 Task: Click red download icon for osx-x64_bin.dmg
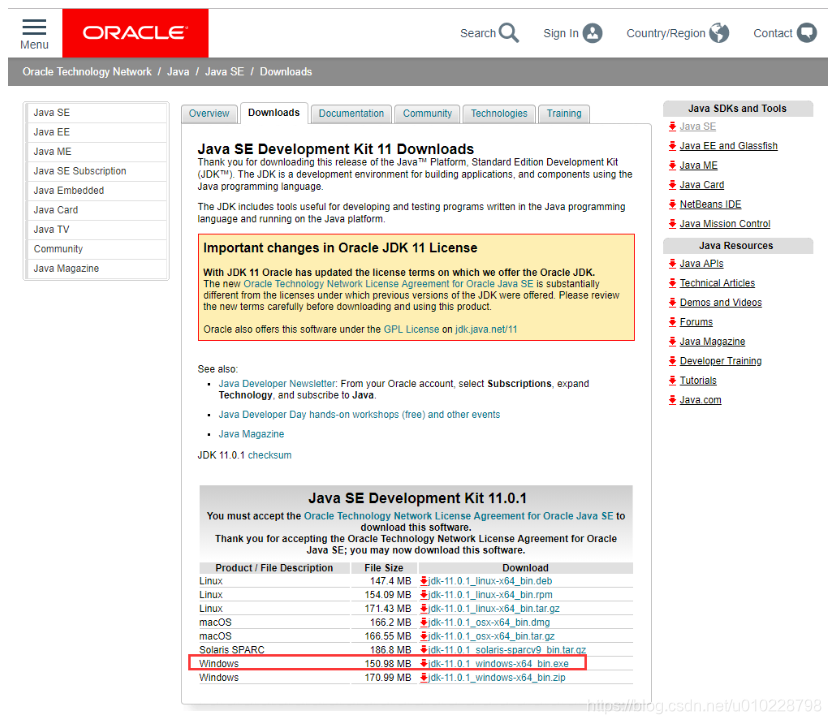[423, 622]
